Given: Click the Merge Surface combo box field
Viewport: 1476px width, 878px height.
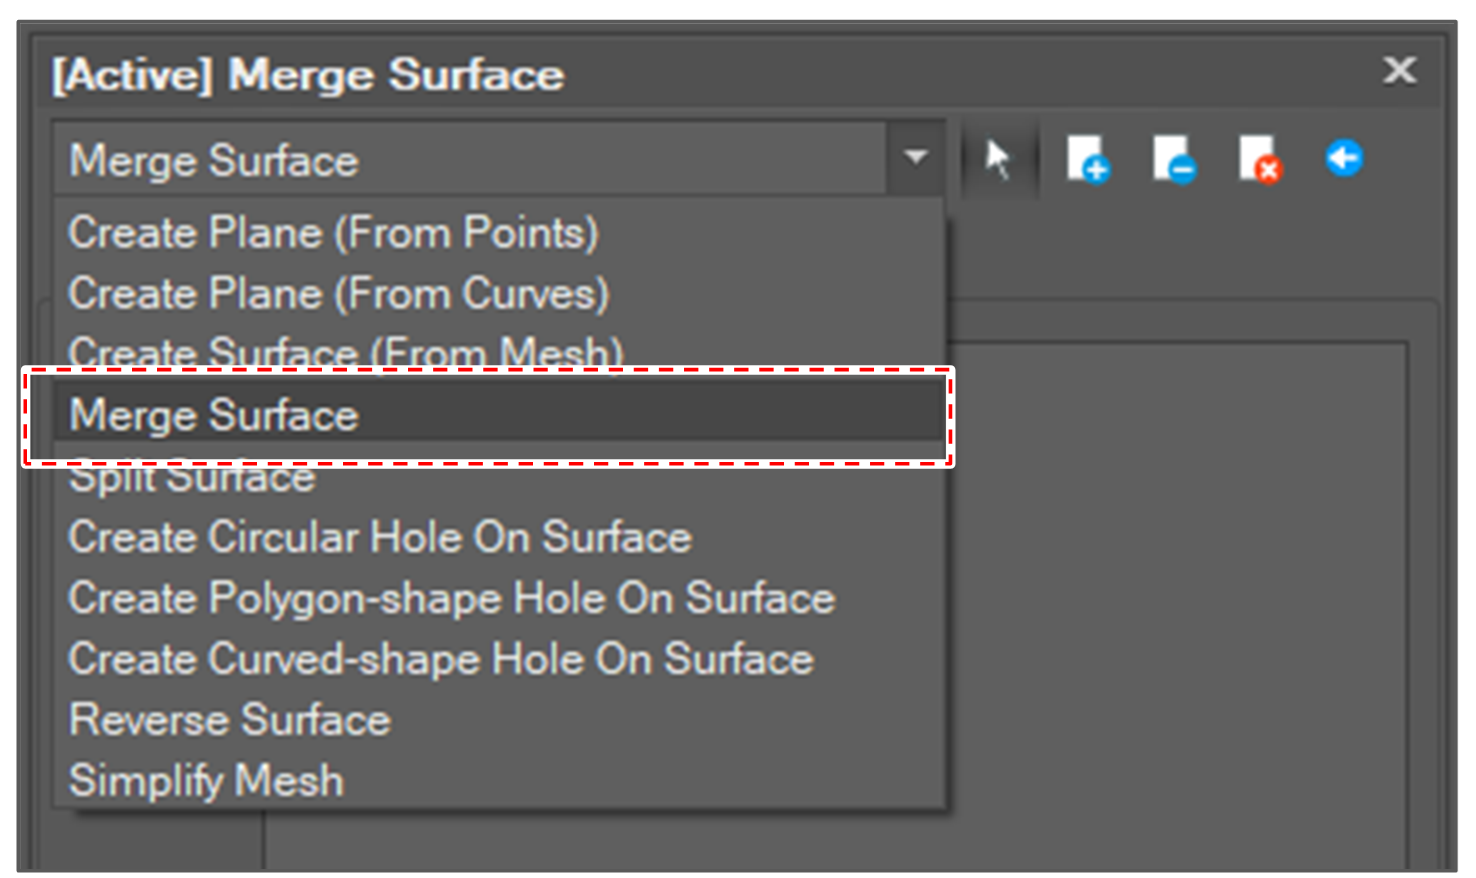Looking at the screenshot, I should tap(470, 160).
